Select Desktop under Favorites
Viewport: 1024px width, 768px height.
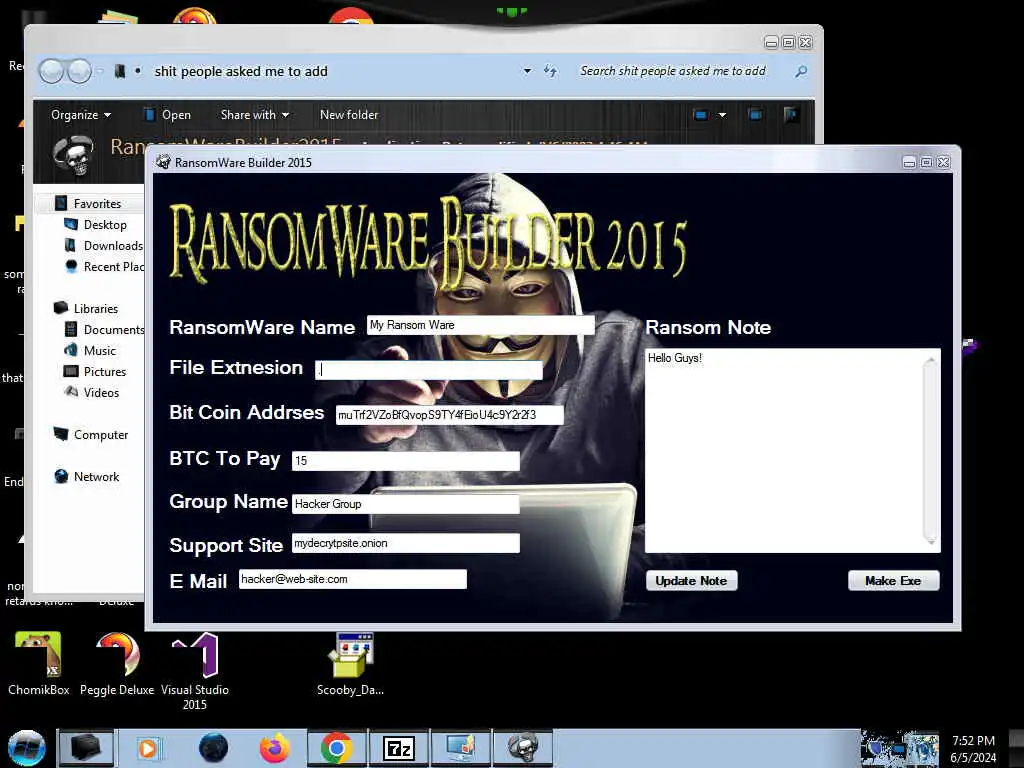(x=105, y=225)
